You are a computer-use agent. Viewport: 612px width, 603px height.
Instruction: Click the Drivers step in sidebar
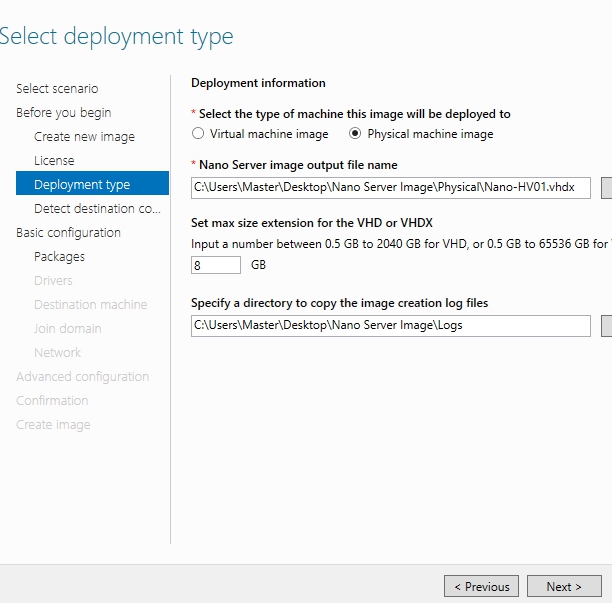pyautogui.click(x=53, y=281)
